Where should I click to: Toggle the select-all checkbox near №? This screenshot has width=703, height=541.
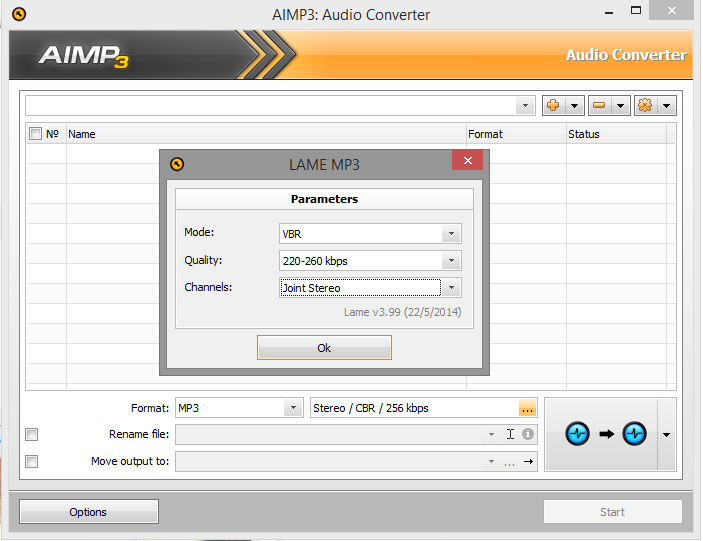tap(35, 134)
